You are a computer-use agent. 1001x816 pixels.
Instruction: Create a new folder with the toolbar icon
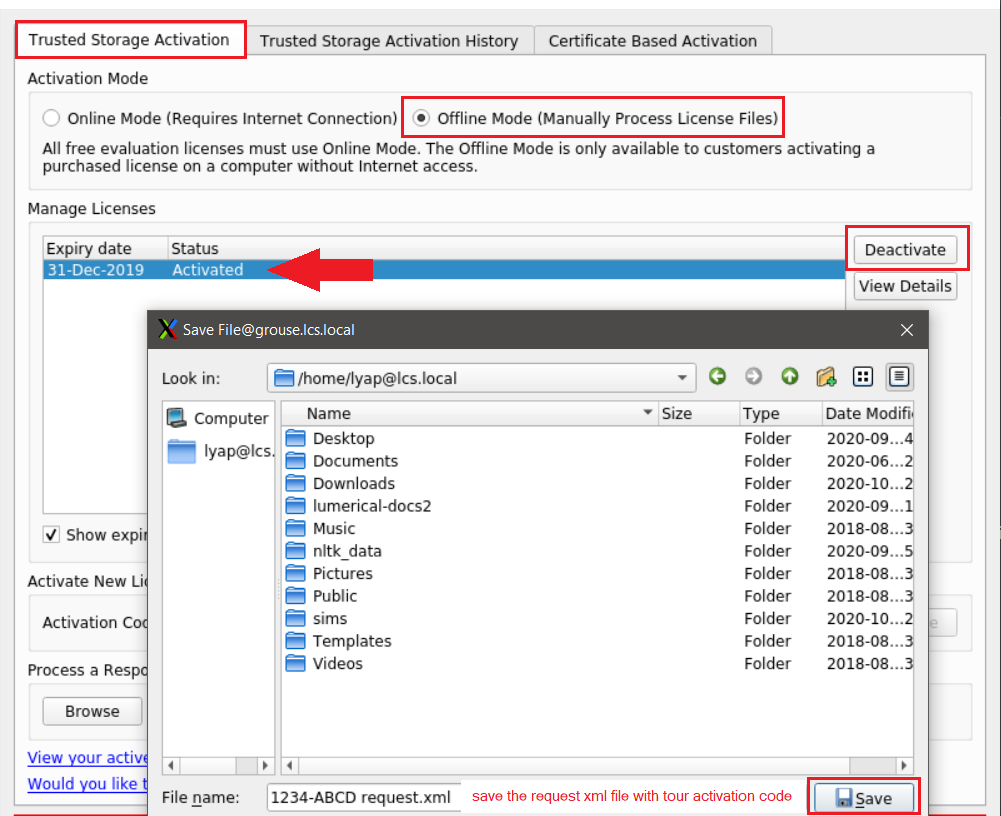click(826, 377)
